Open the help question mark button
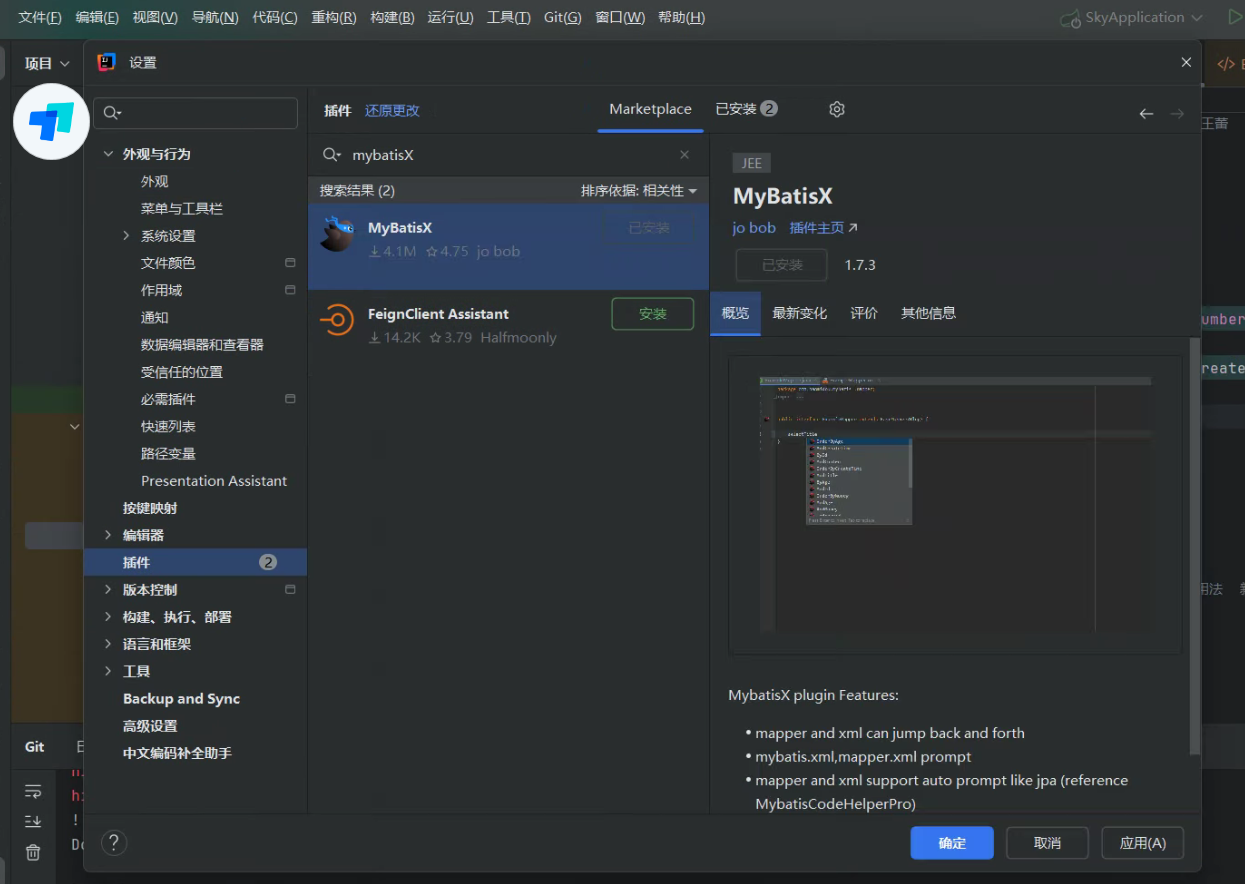 (114, 842)
